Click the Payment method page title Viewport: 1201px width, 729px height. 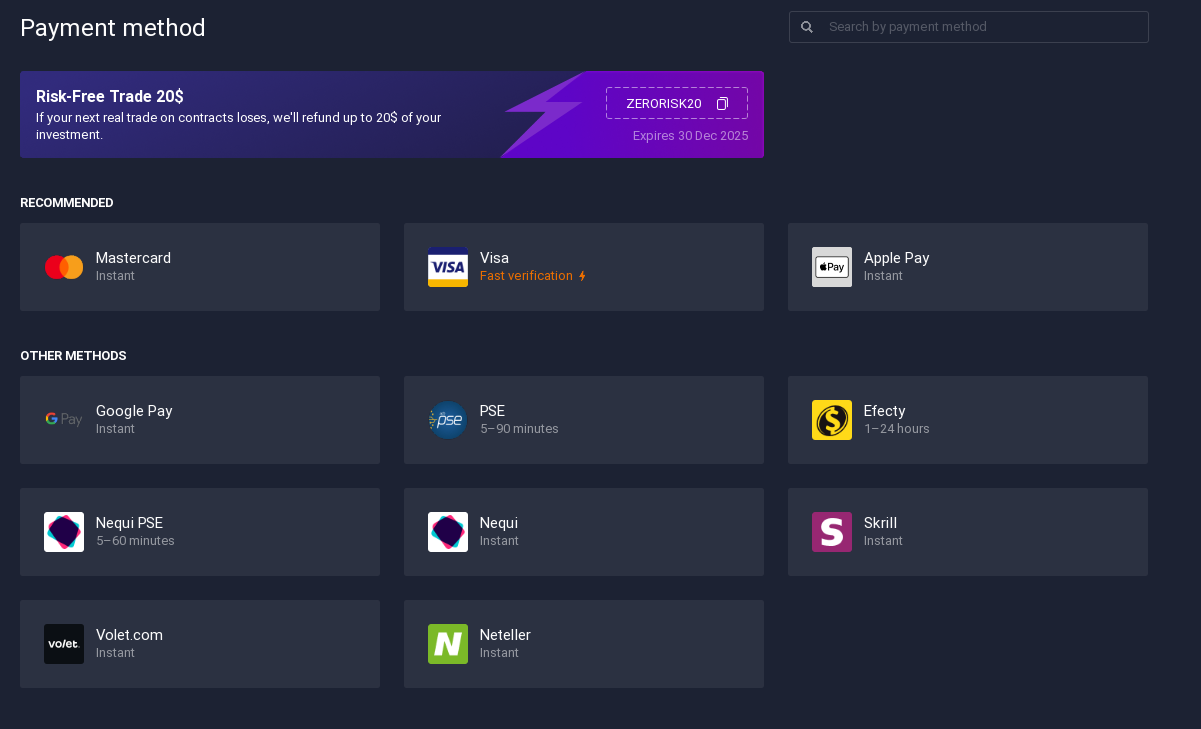[x=113, y=28]
